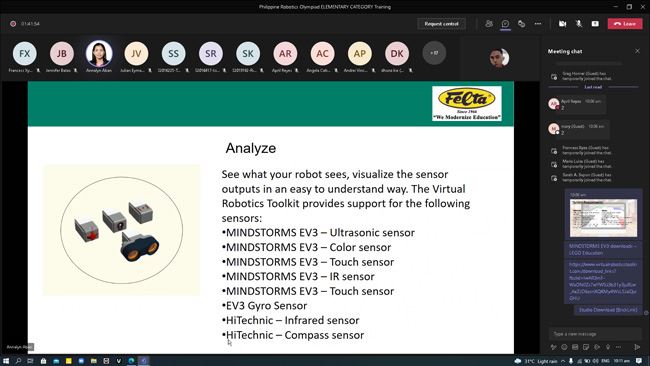Open the volume control in system tray
This screenshot has height=366, width=650.
tap(596, 361)
